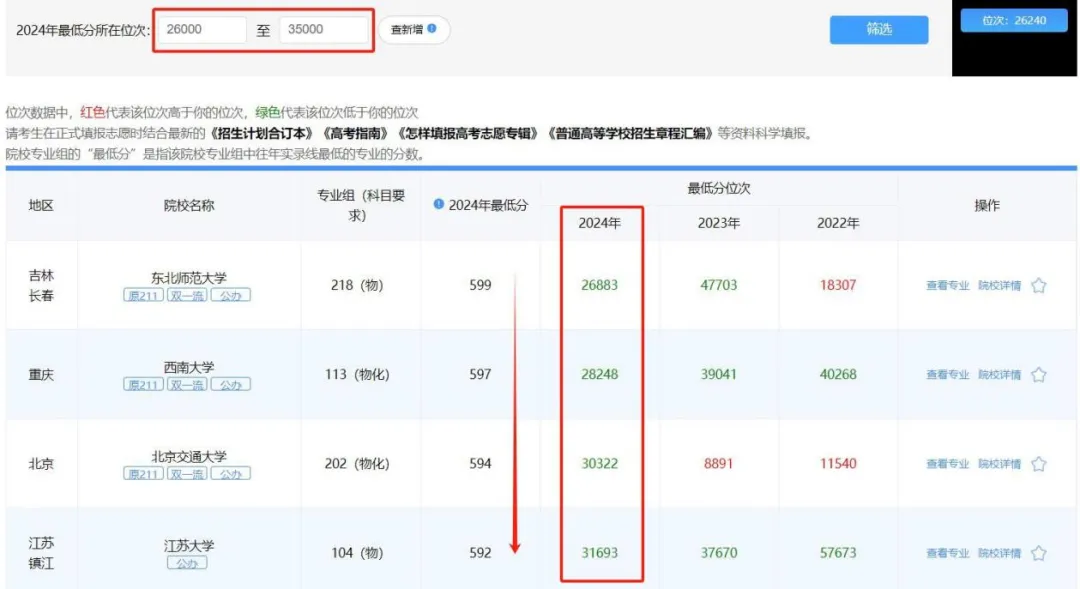Open 院校详情 for 西南大学
Viewport: 1080px width, 589px height.
999,375
